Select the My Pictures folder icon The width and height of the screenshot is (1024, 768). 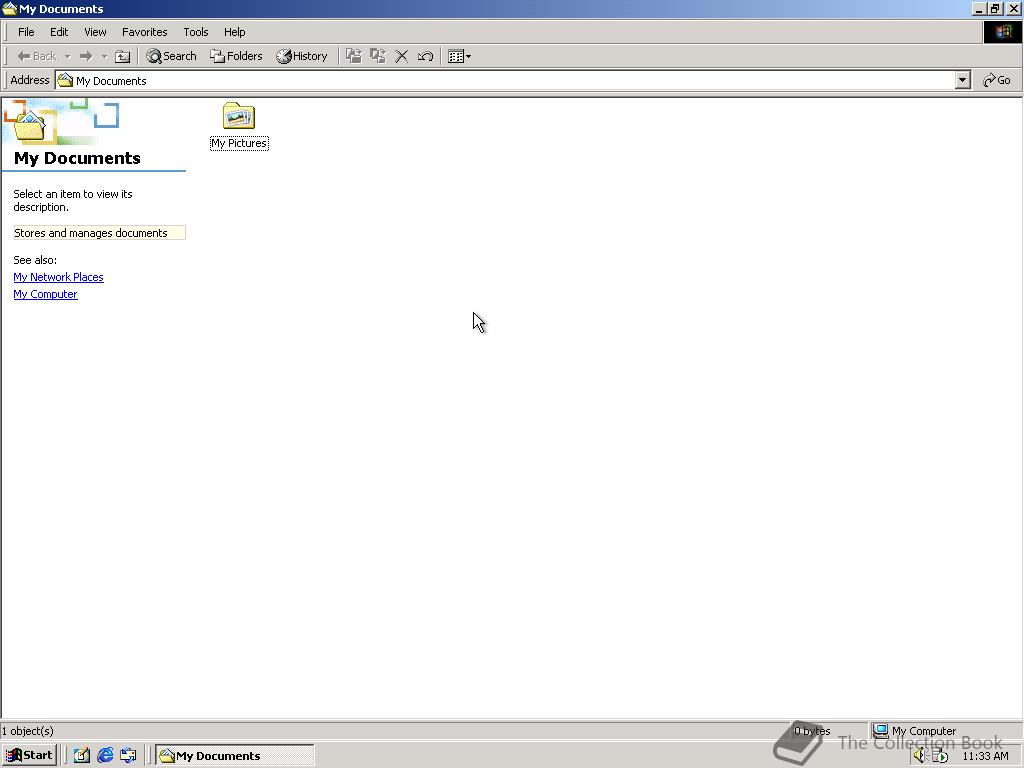pyautogui.click(x=239, y=116)
